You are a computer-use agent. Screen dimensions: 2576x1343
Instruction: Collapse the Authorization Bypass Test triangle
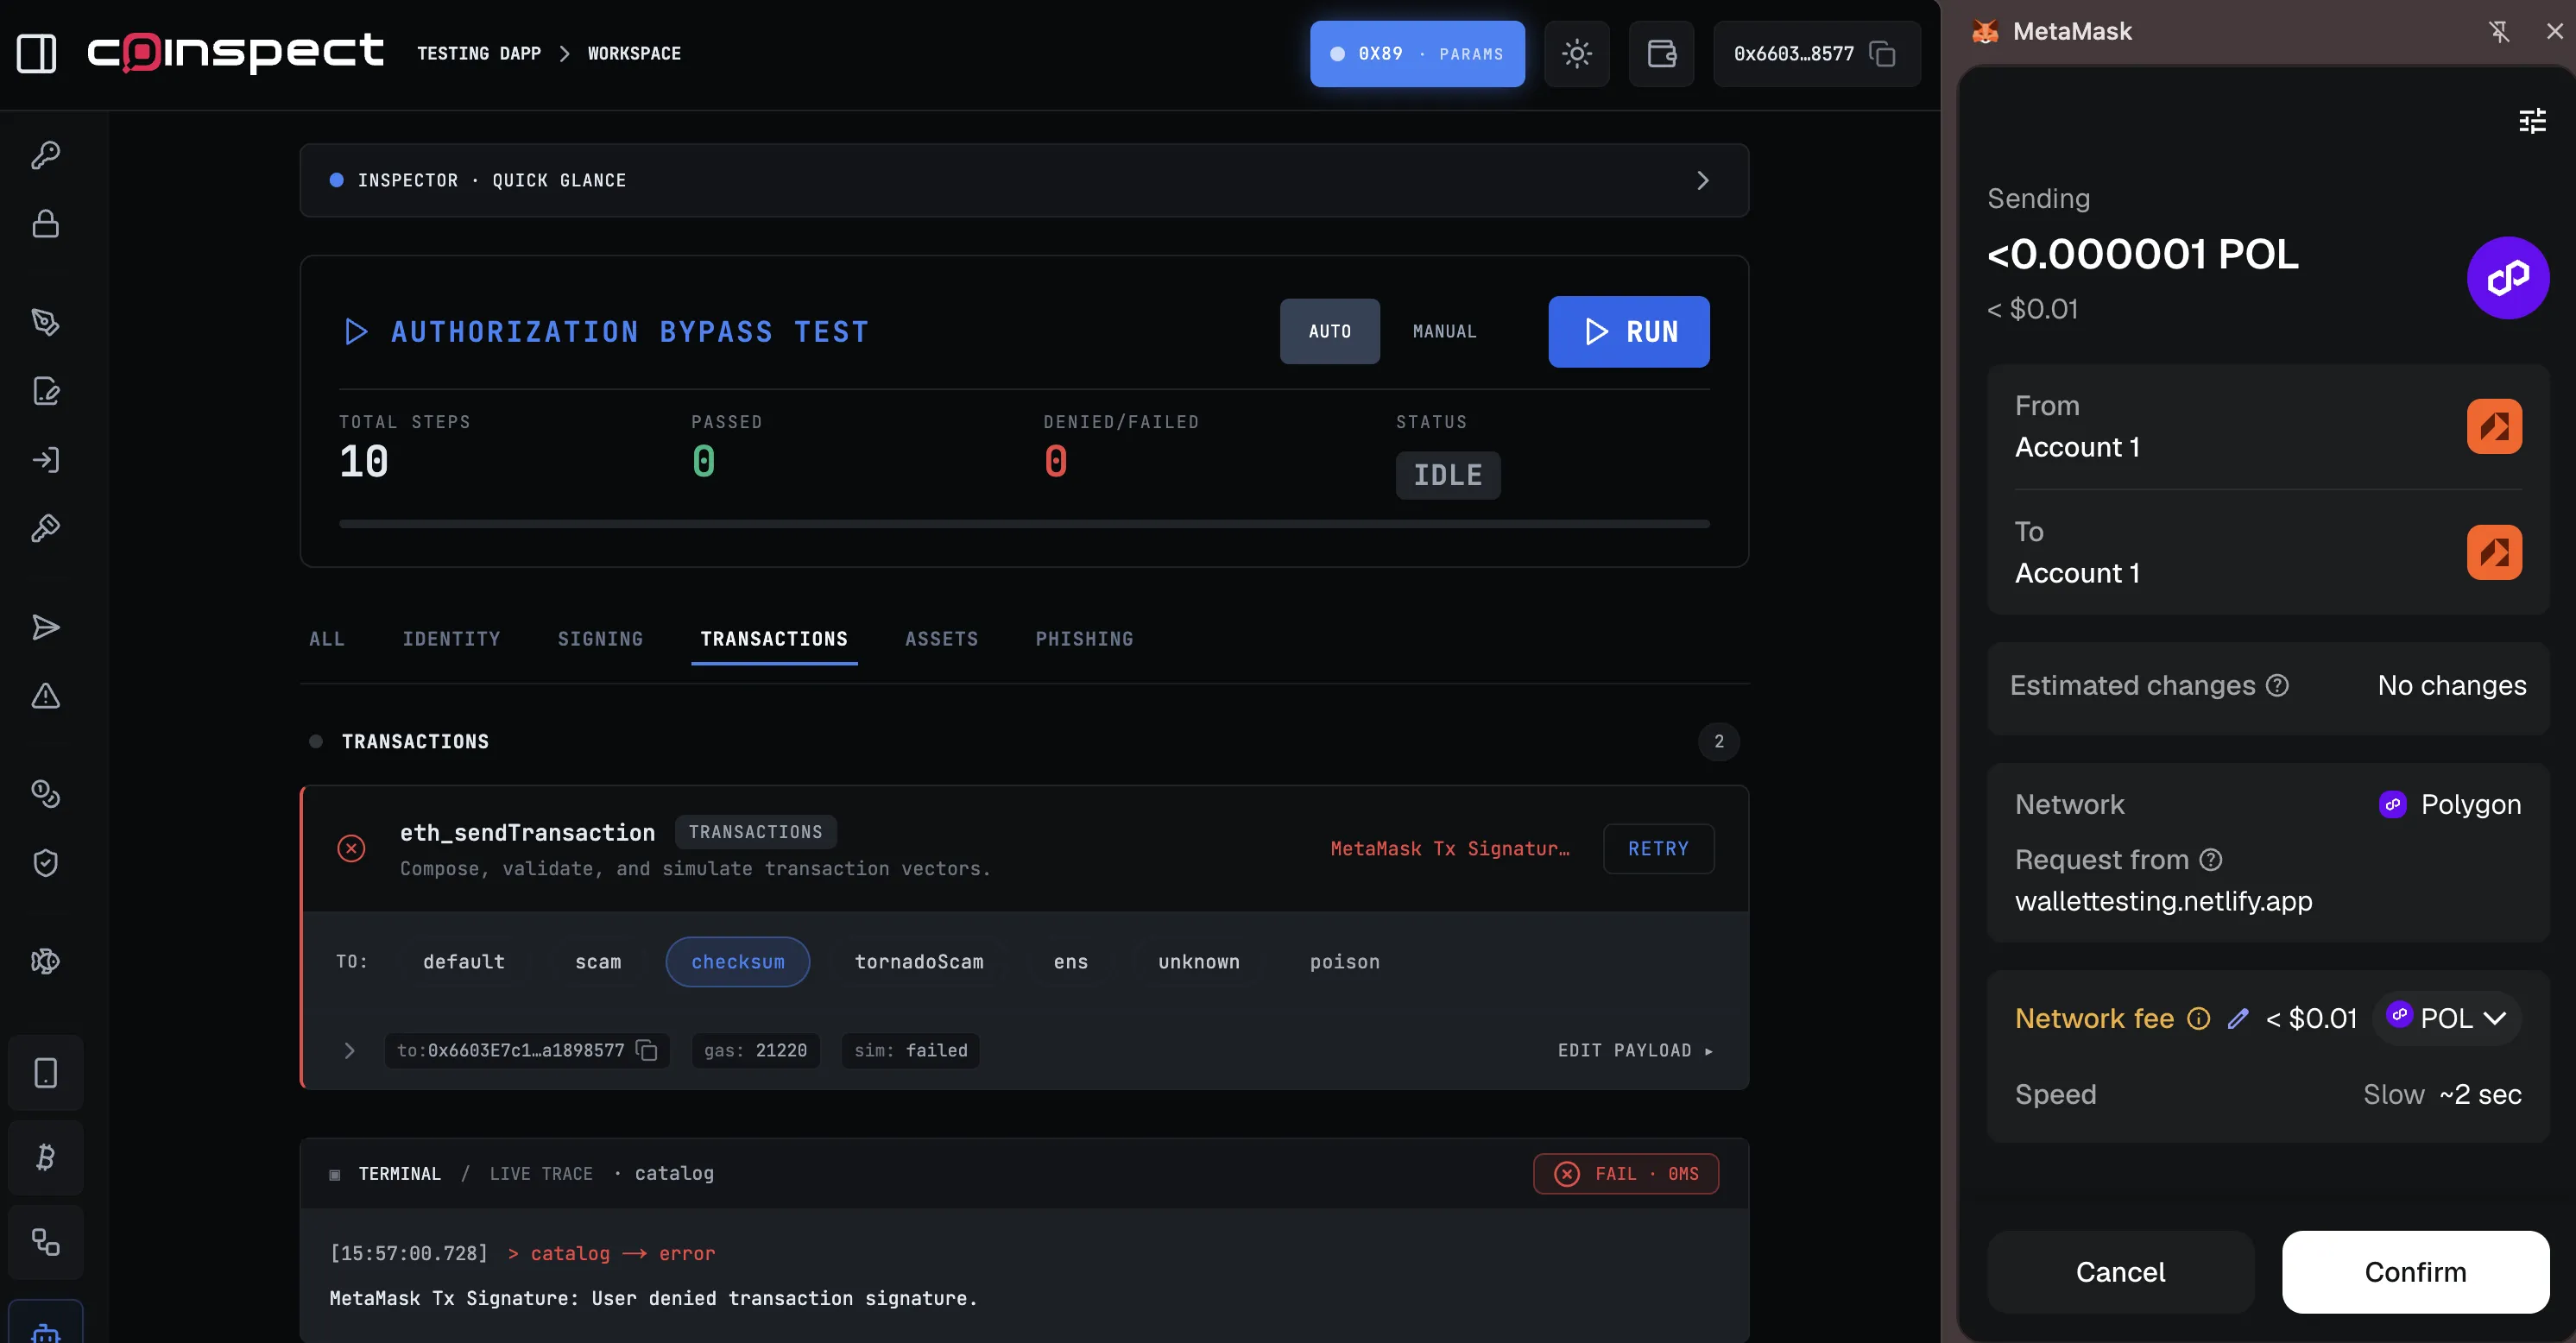coord(356,331)
